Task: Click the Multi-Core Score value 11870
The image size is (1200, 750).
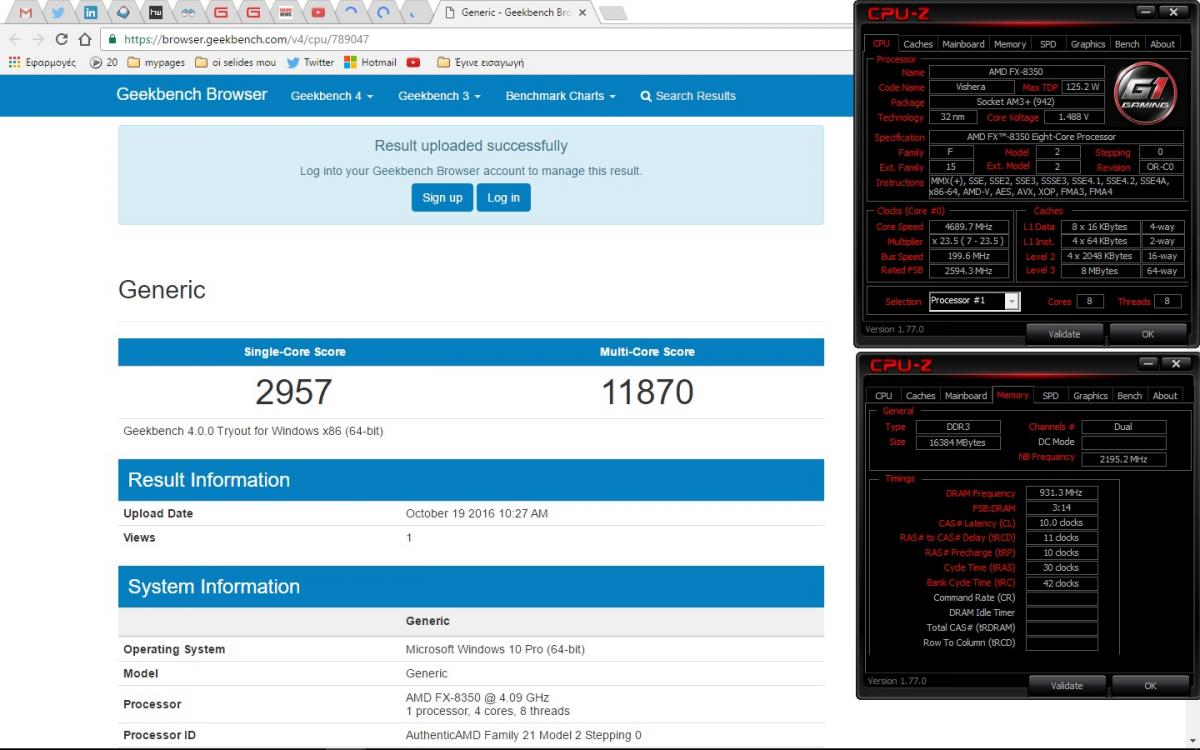Action: (647, 392)
